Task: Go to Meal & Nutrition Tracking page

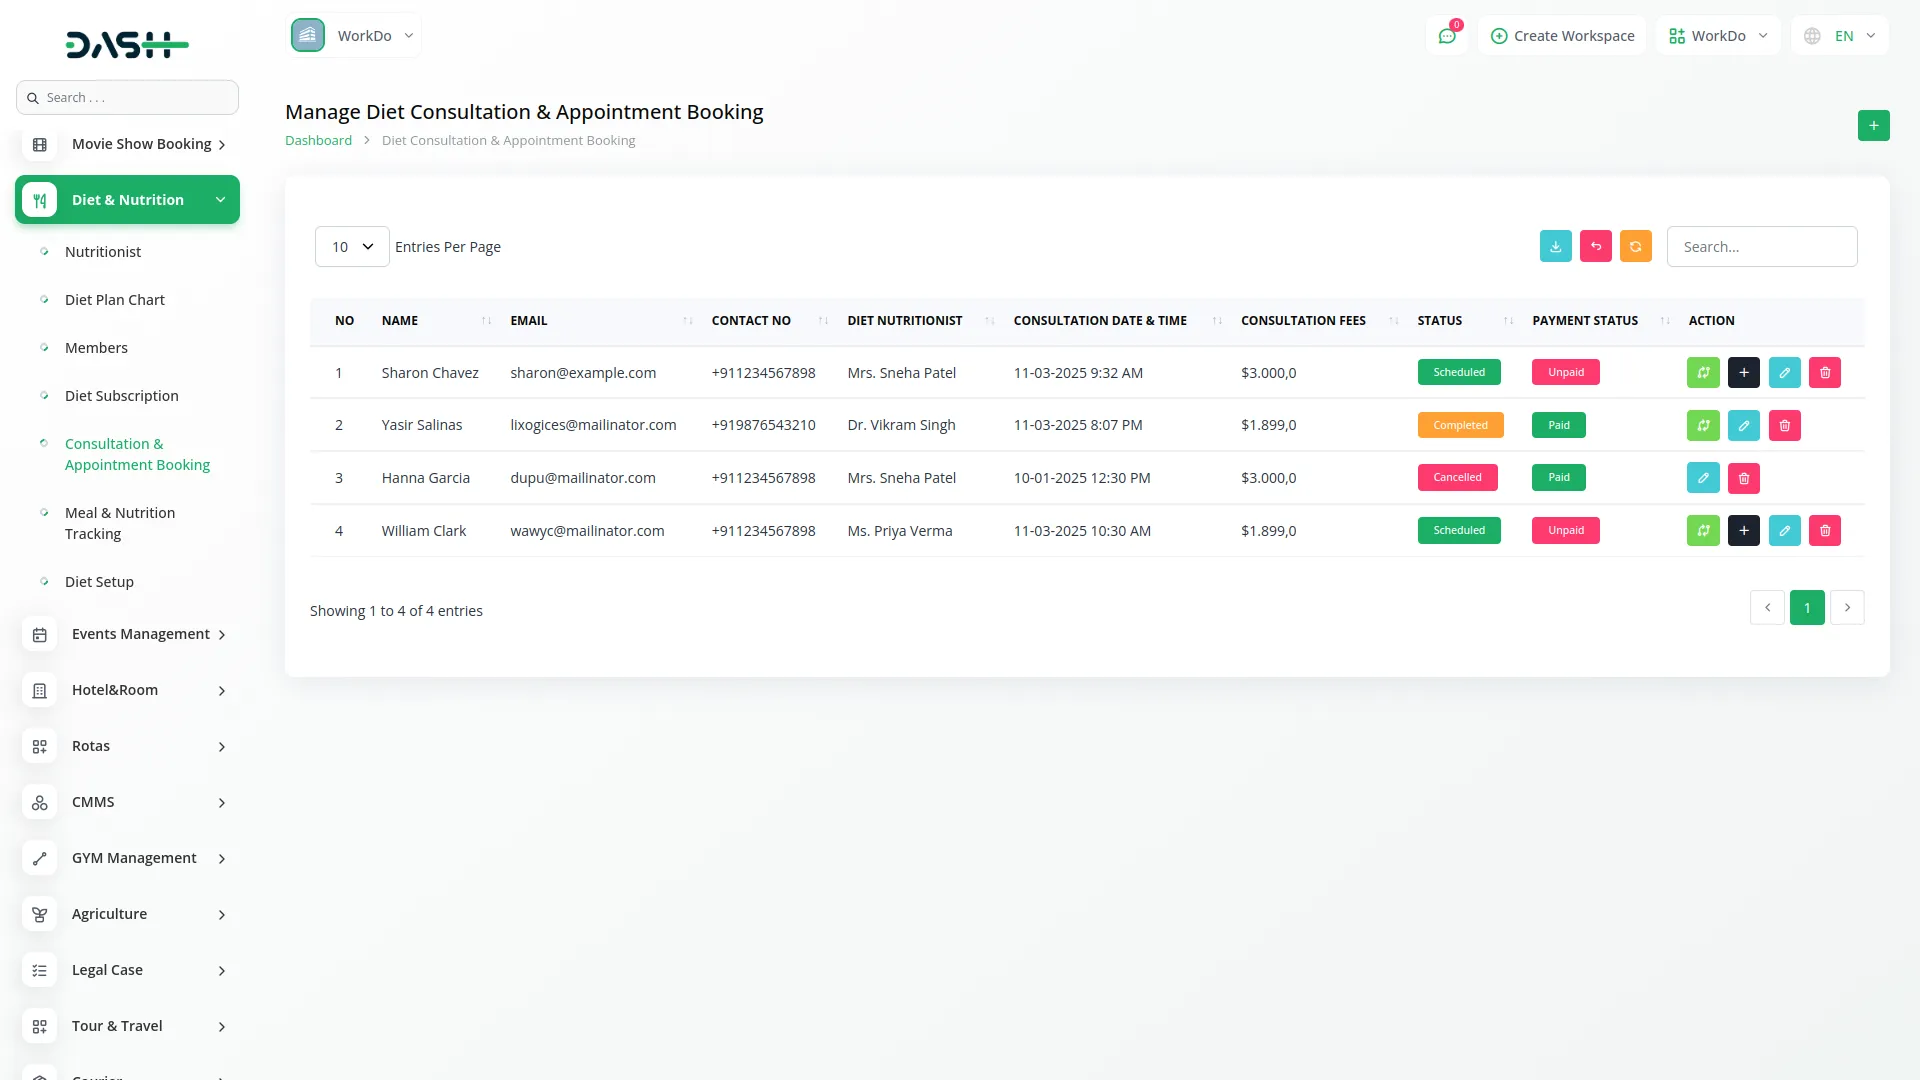Action: (x=120, y=523)
